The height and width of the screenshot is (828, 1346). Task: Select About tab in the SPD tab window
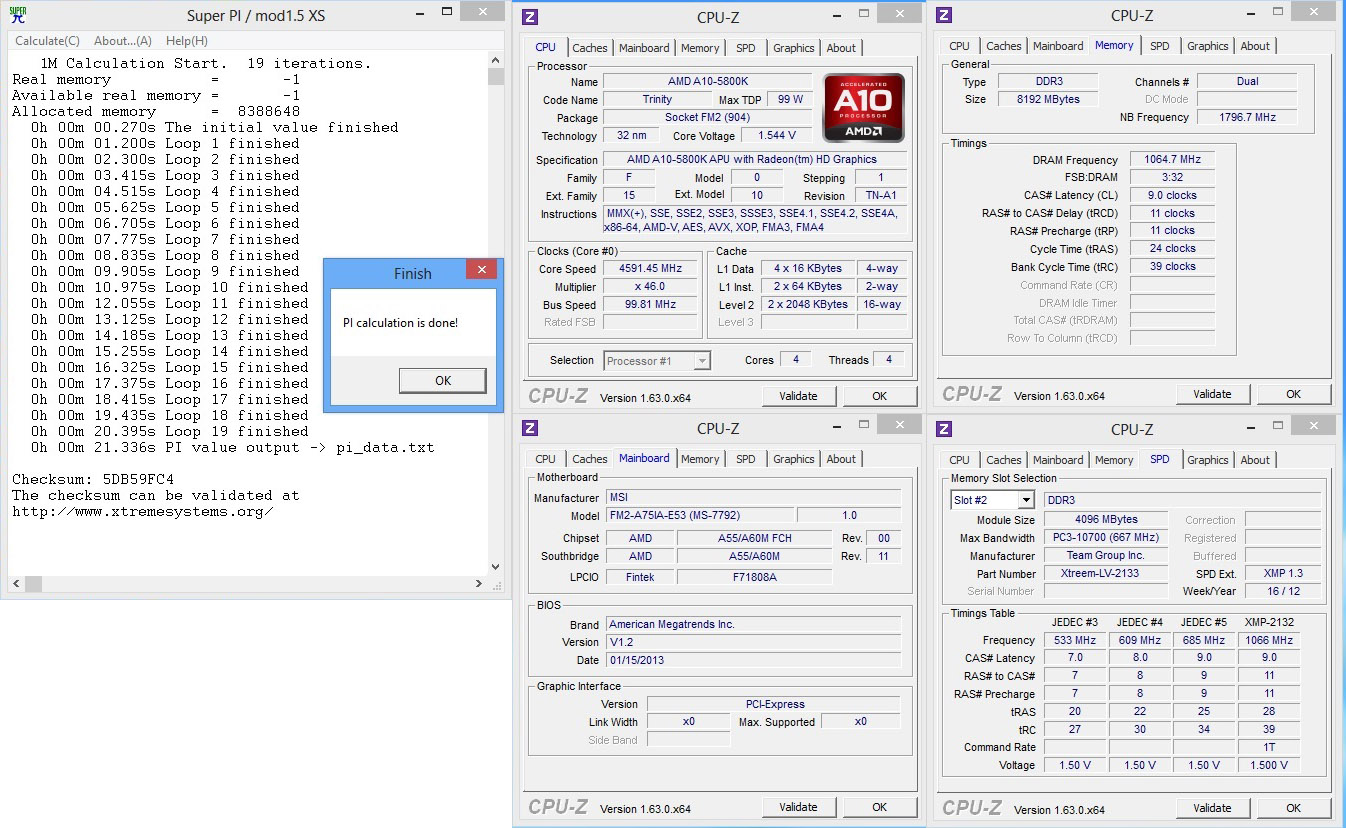point(1255,460)
